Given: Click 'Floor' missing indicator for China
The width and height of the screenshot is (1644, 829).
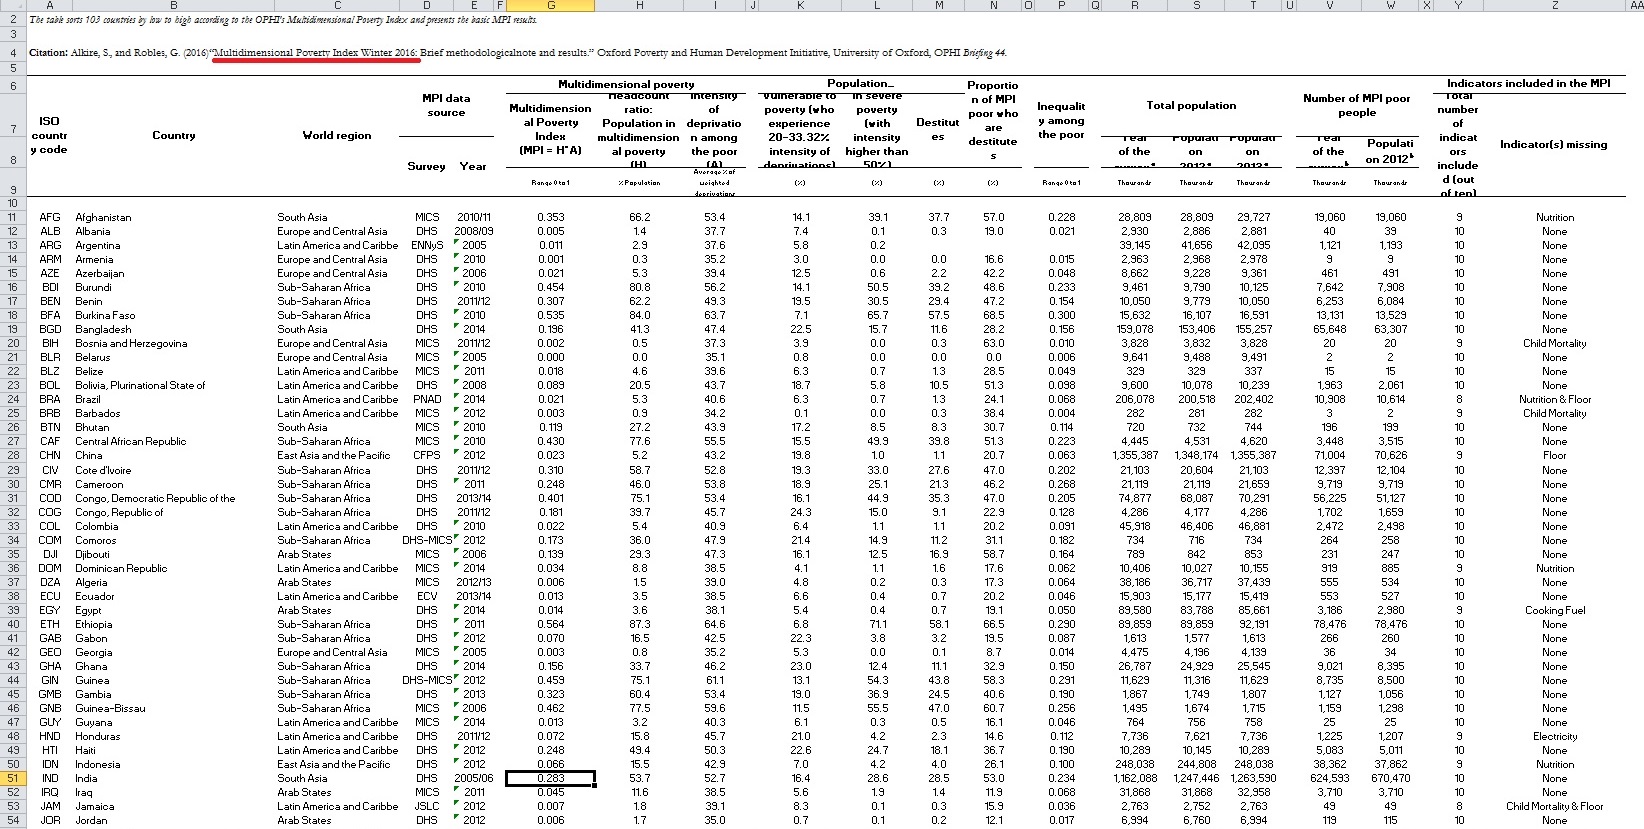Looking at the screenshot, I should (x=1554, y=455).
